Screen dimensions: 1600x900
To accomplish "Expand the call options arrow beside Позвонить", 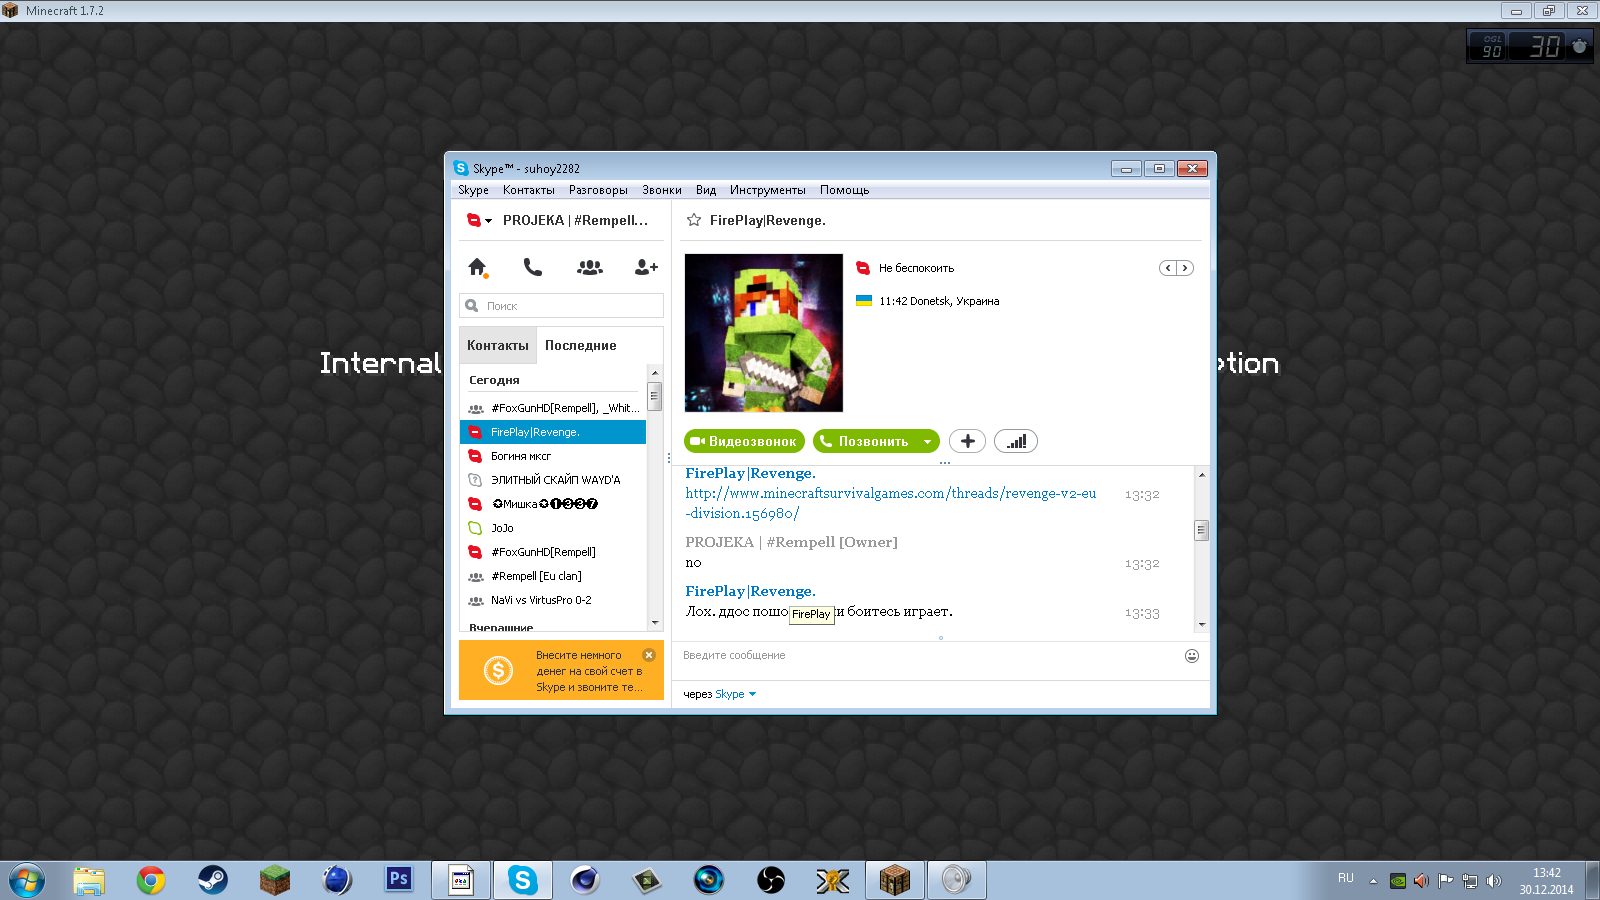I will click(928, 441).
